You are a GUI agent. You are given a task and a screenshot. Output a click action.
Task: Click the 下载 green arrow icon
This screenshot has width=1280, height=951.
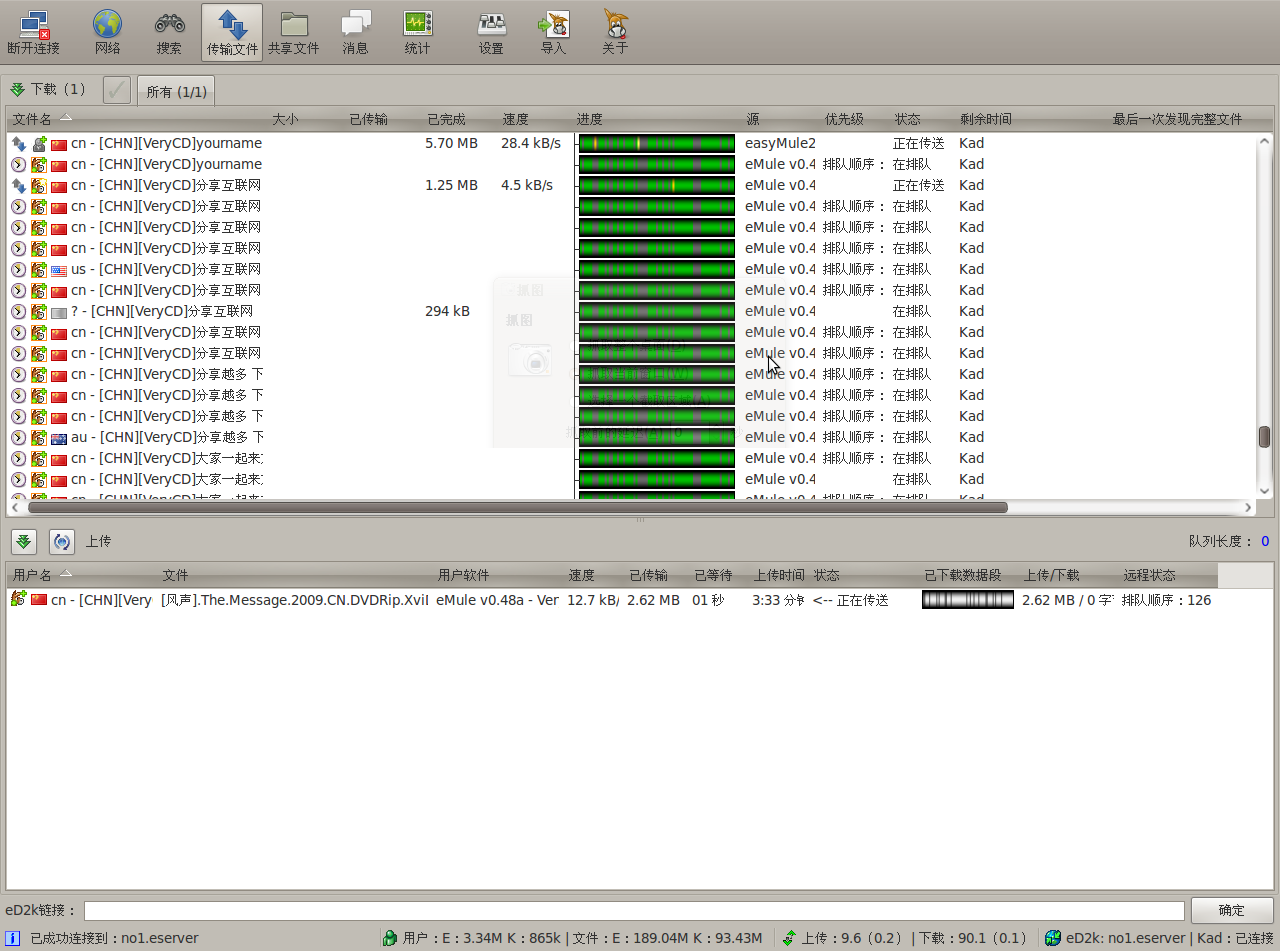[x=17, y=89]
